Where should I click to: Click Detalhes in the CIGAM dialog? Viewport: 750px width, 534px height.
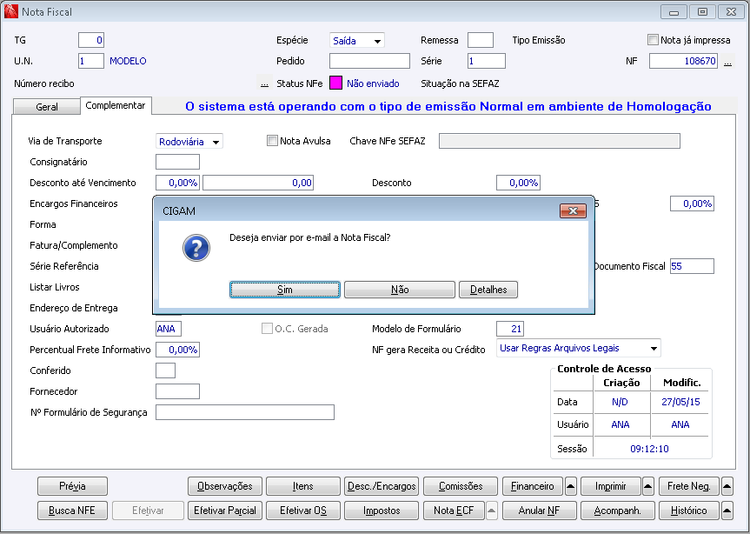[488, 289]
